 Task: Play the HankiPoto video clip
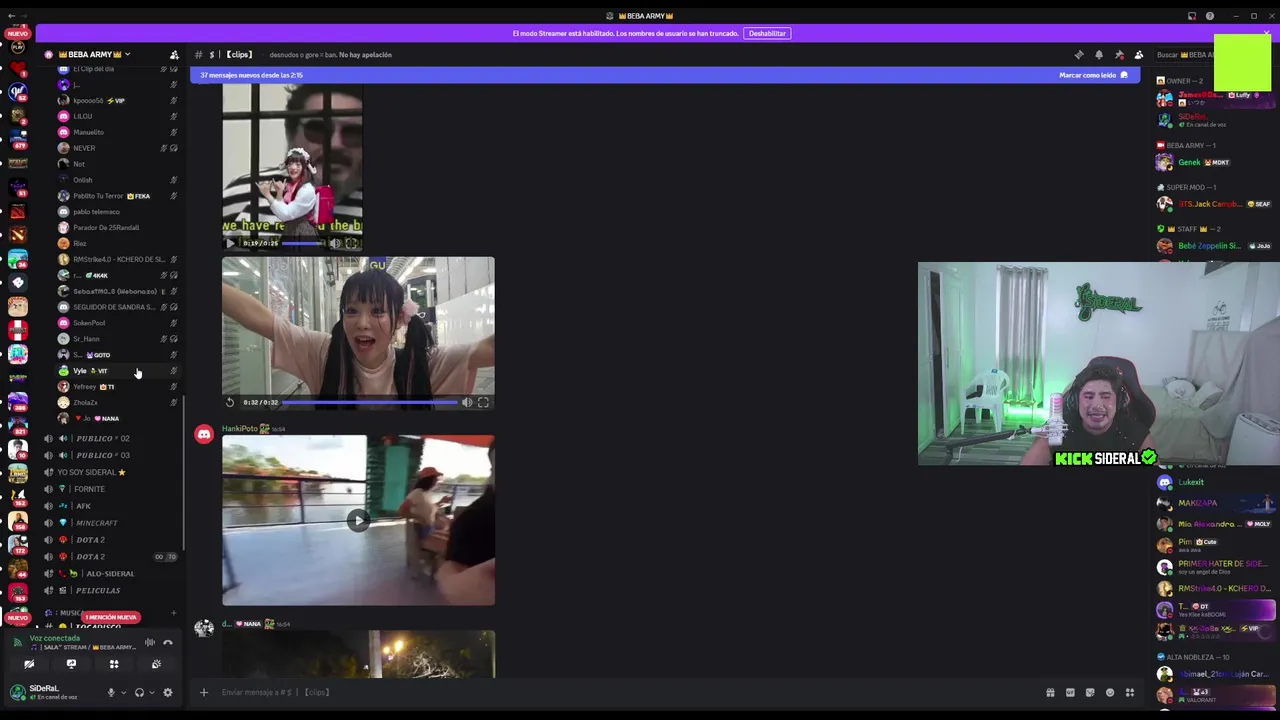coord(358,520)
